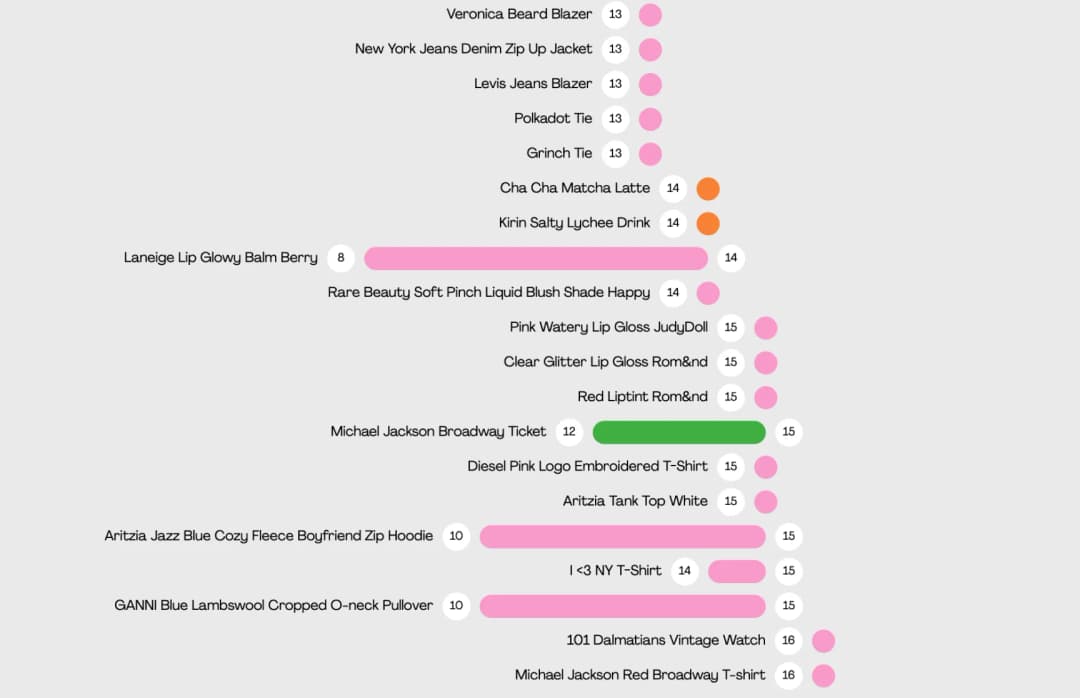Click the Diesel Pink Logo Embroidered T-Shirt label
Screen dimensions: 1080x698
588,466
